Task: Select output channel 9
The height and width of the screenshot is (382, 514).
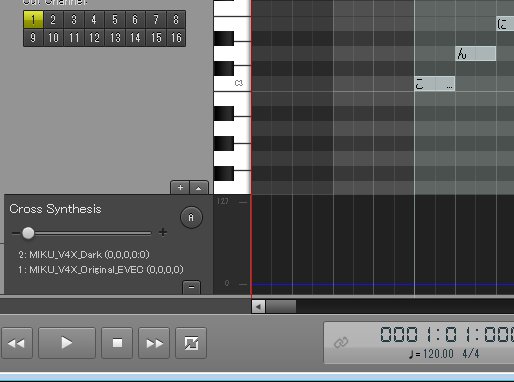Action: 33,37
